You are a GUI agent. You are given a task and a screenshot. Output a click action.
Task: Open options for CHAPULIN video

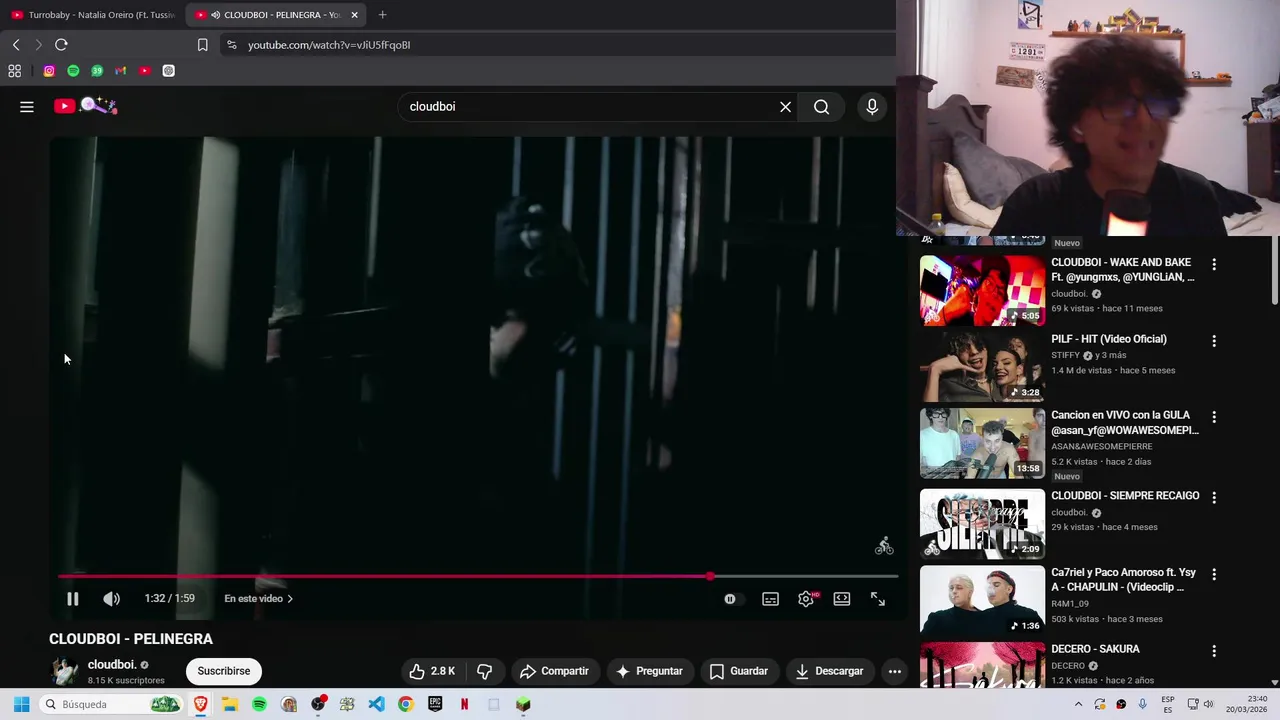1214,575
